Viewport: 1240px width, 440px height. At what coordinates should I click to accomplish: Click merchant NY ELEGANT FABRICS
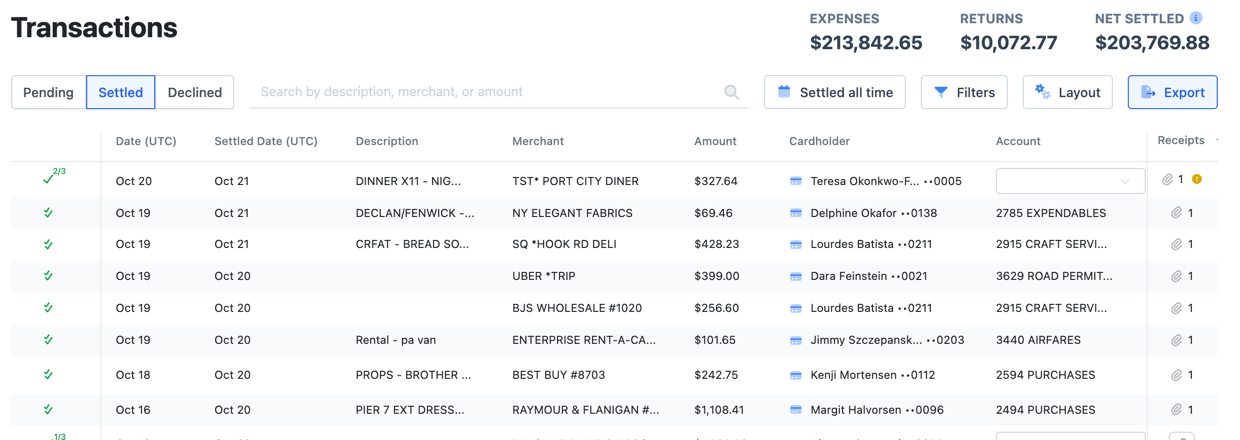[572, 213]
